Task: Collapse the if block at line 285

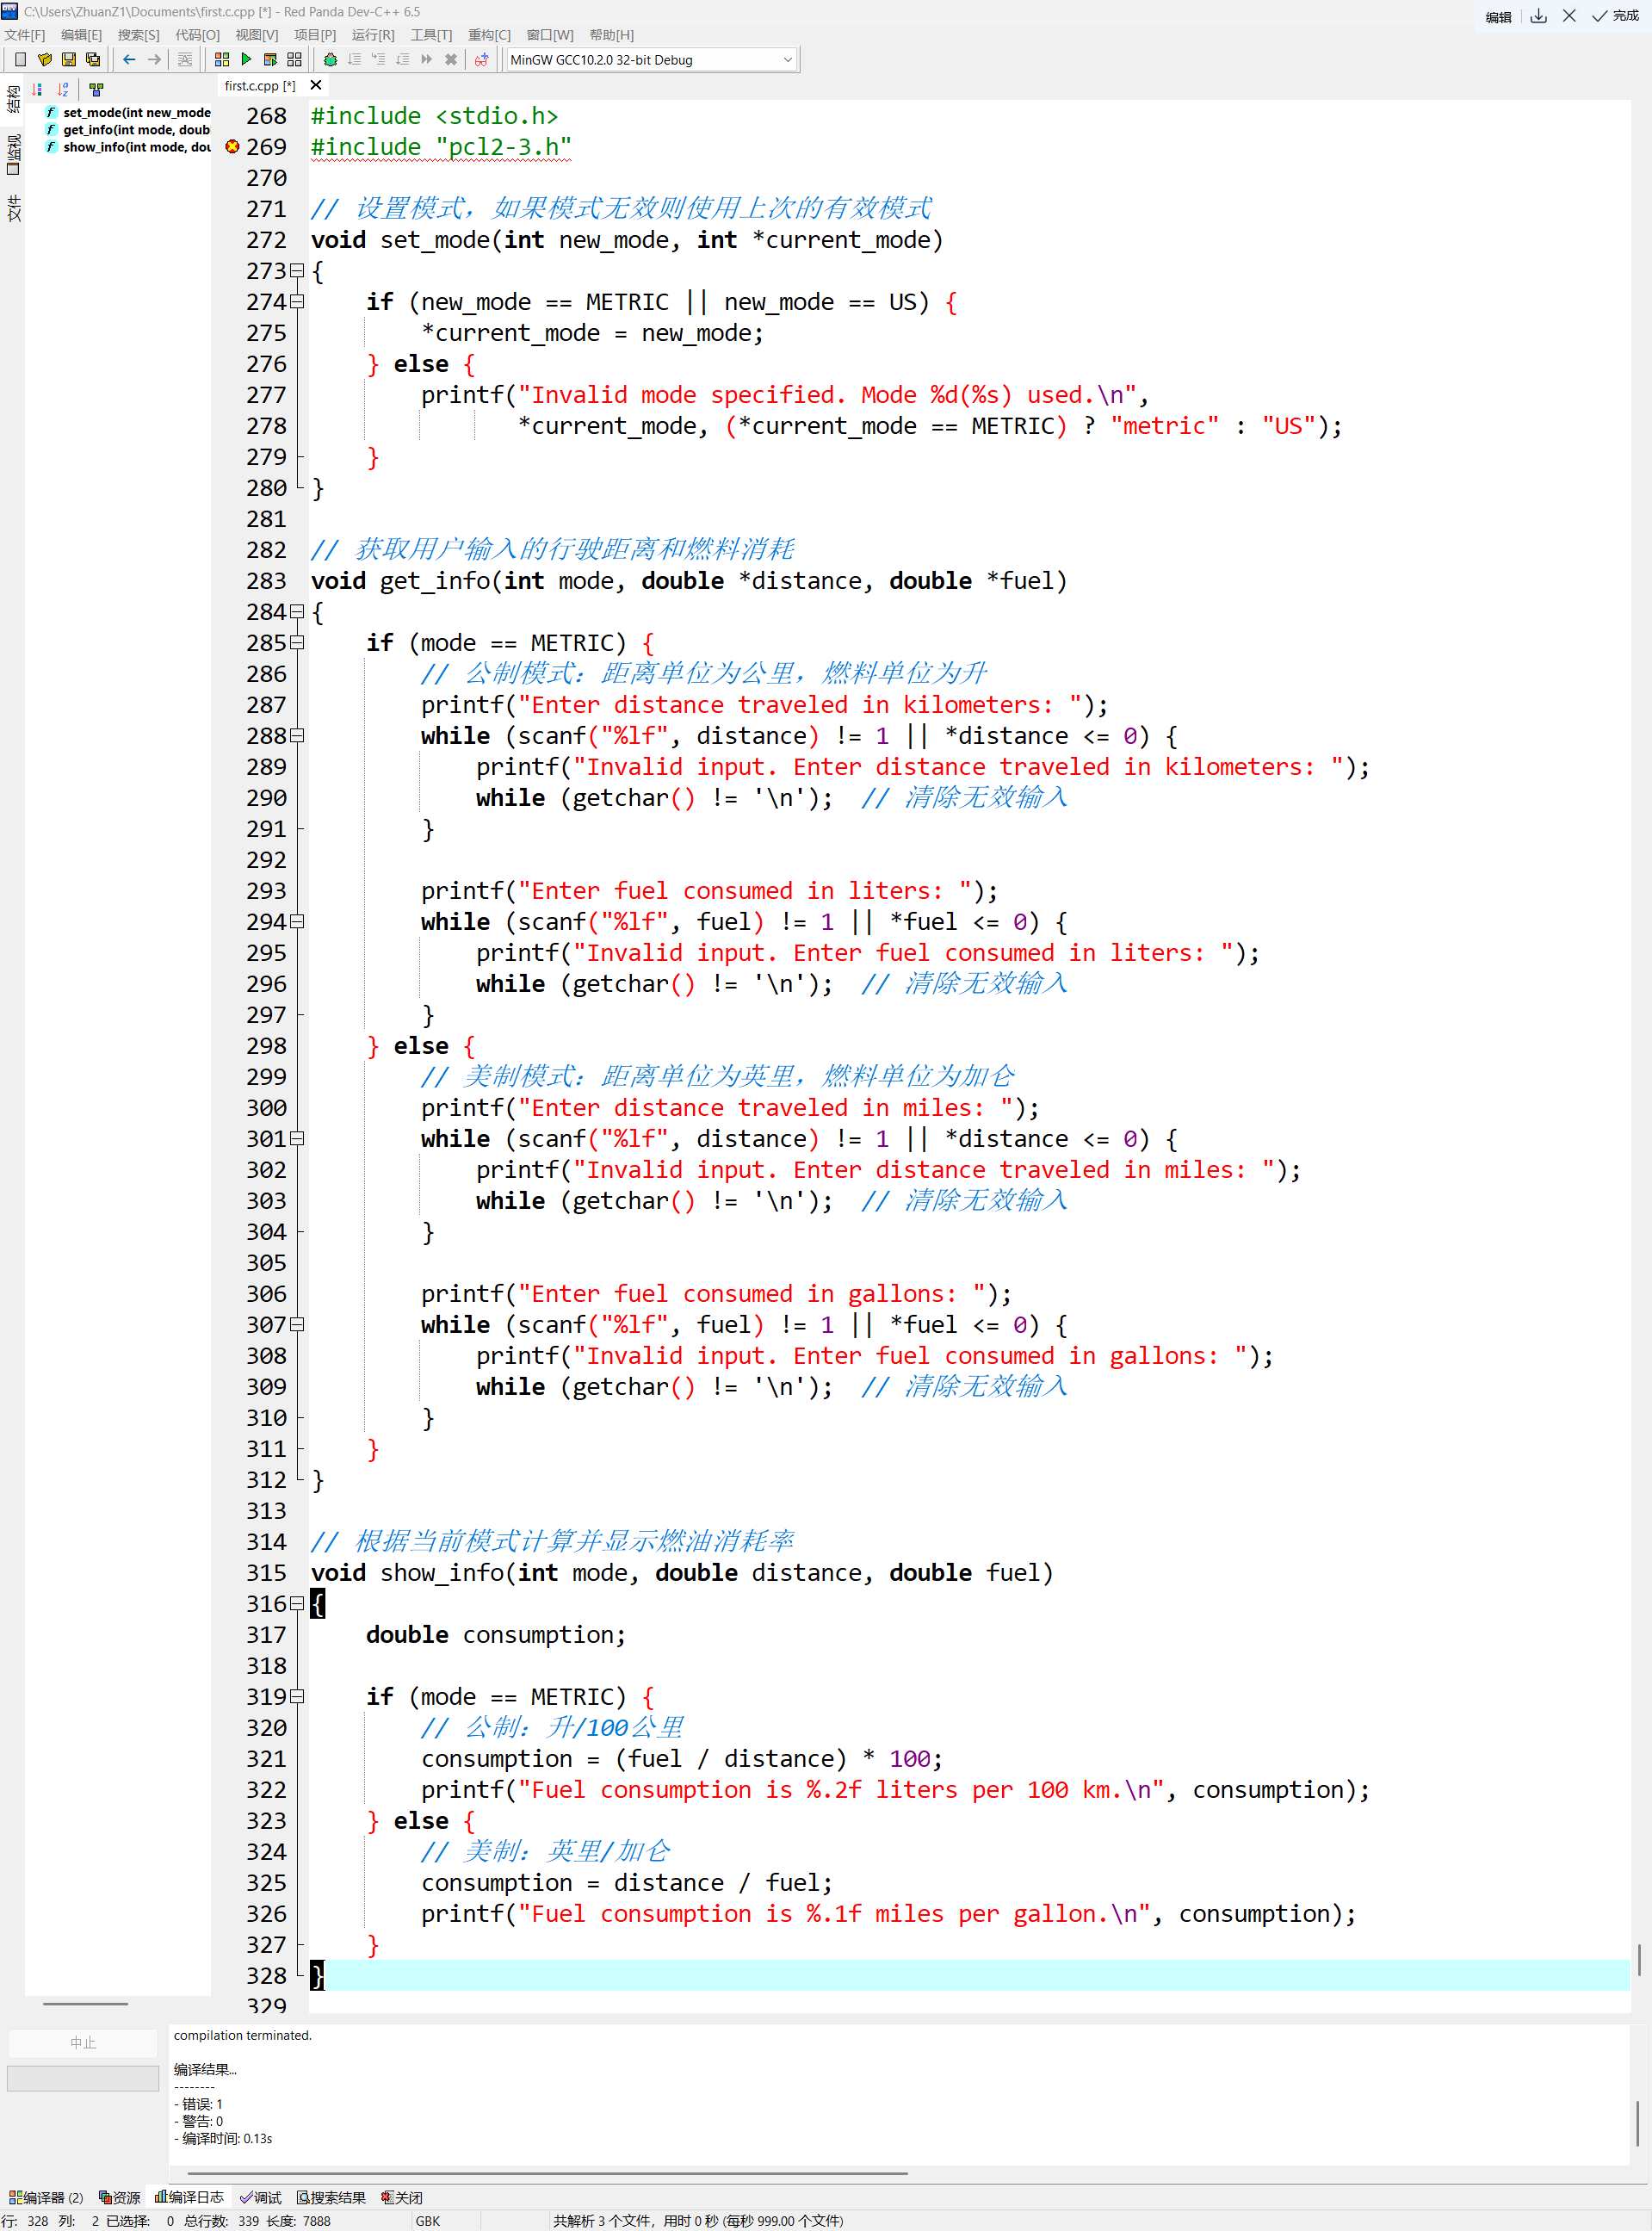Action: [297, 643]
